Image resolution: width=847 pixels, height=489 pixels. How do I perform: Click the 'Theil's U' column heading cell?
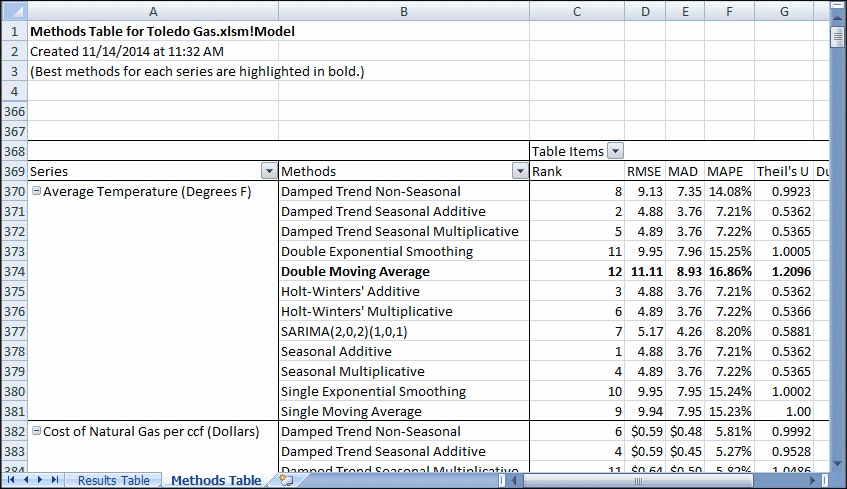point(784,171)
